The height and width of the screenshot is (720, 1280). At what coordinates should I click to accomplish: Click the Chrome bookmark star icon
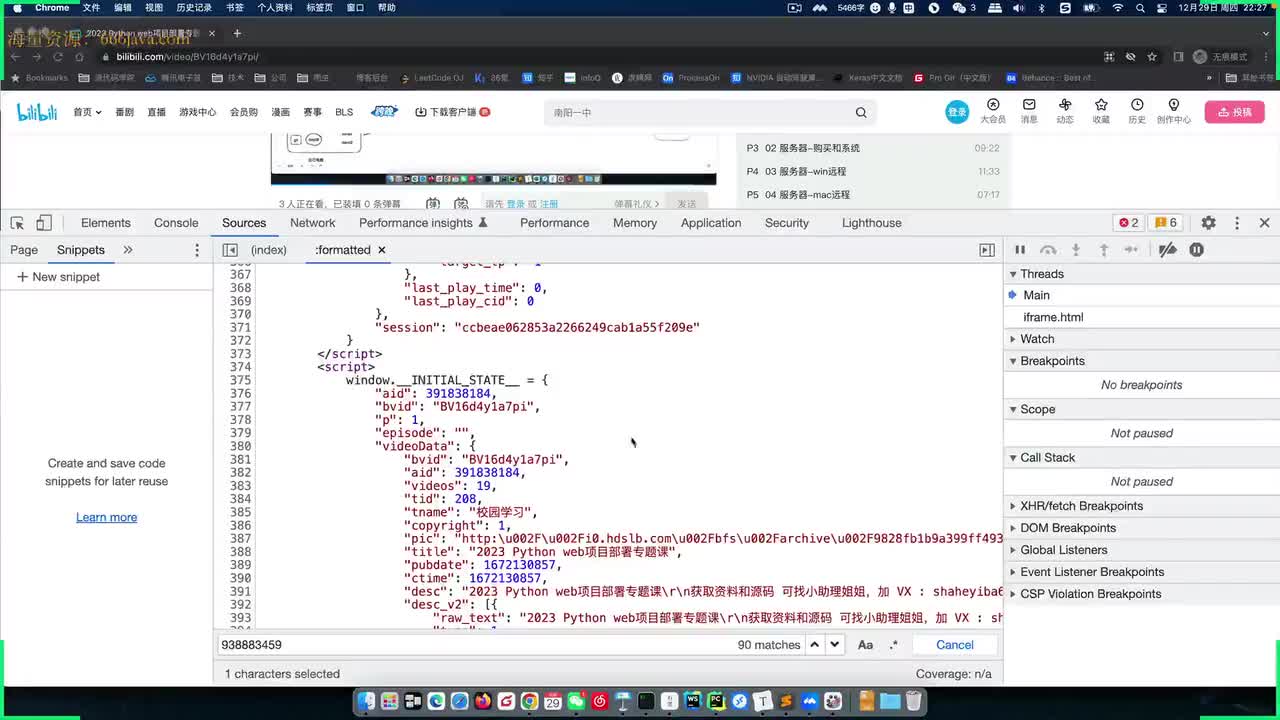click(1152, 57)
